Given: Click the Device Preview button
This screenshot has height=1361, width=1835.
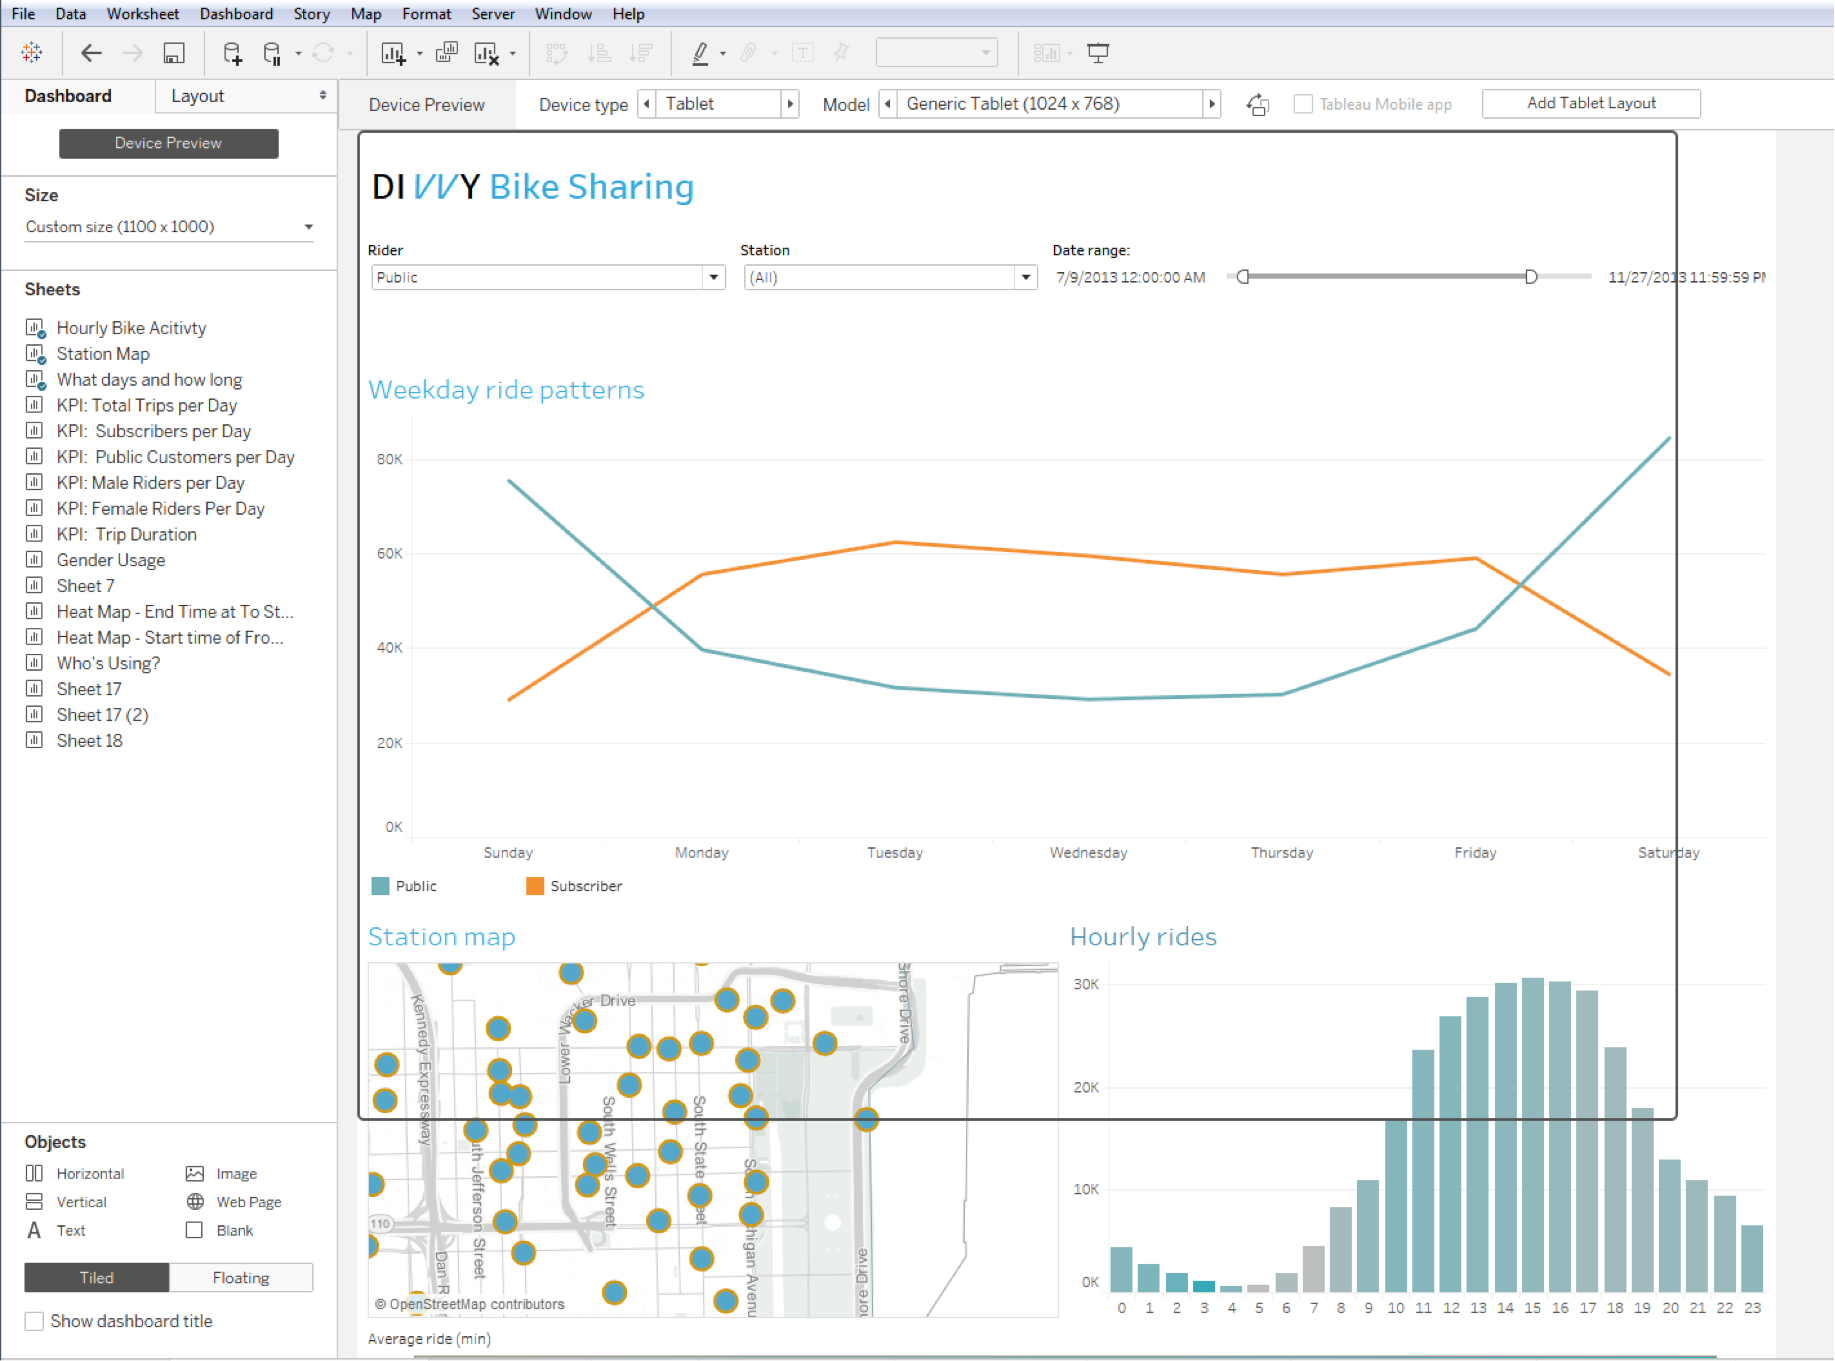Looking at the screenshot, I should pos(168,143).
